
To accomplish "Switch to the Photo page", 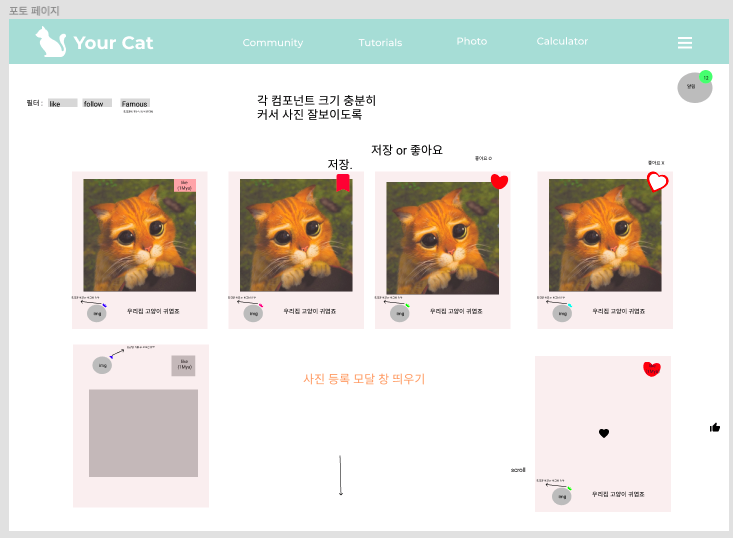I will pyautogui.click(x=472, y=41).
